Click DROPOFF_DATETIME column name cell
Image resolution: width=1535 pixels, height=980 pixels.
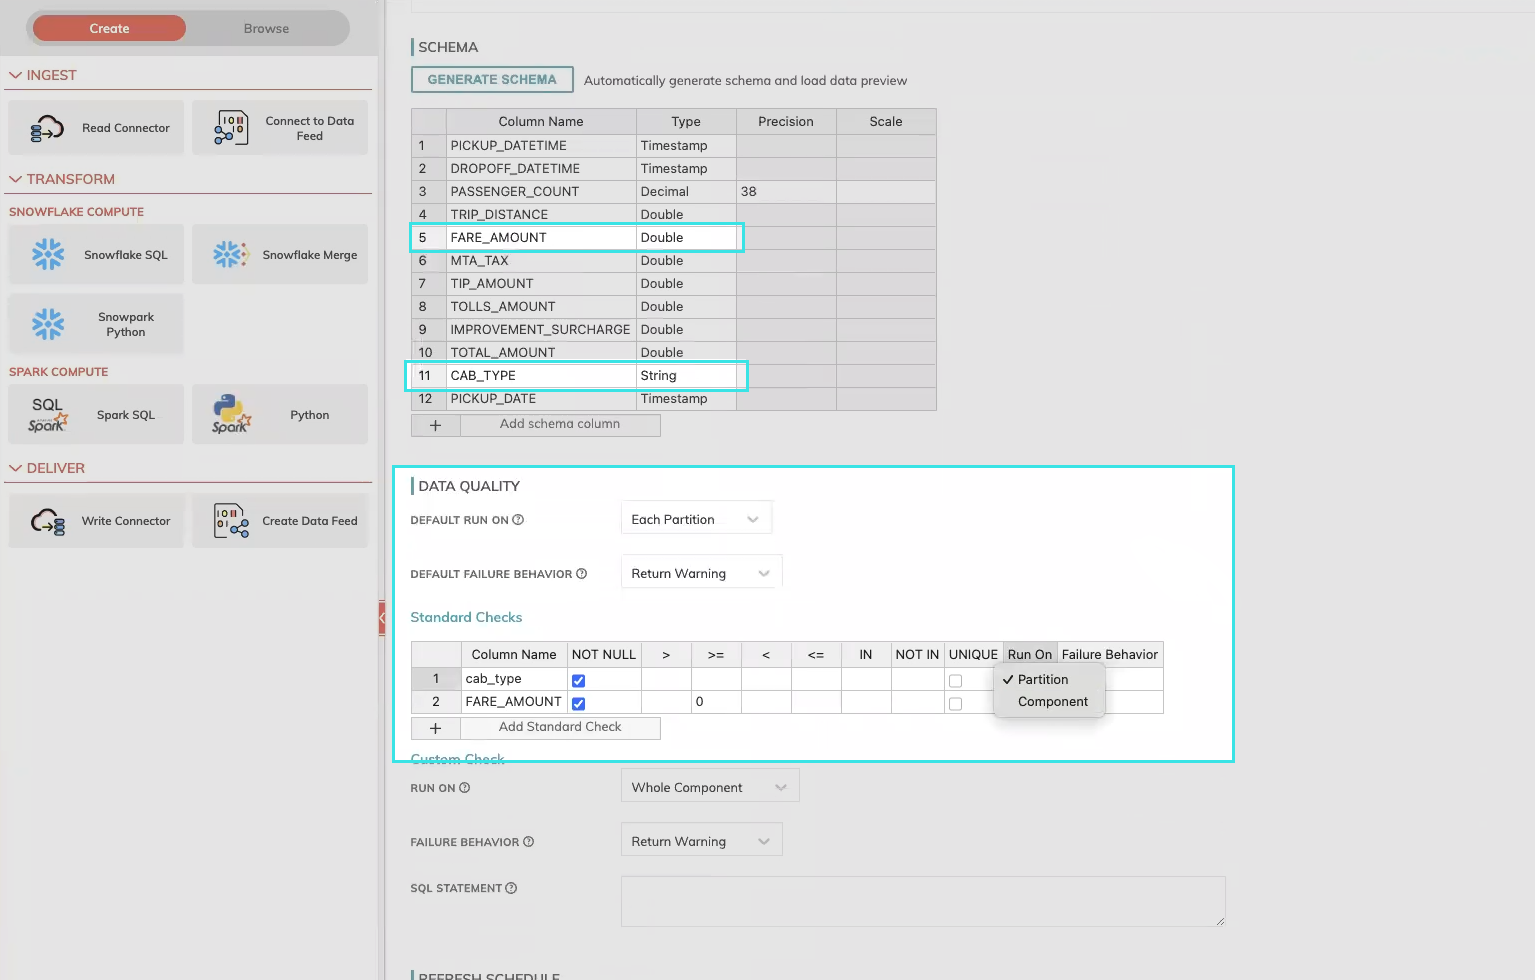[541, 168]
